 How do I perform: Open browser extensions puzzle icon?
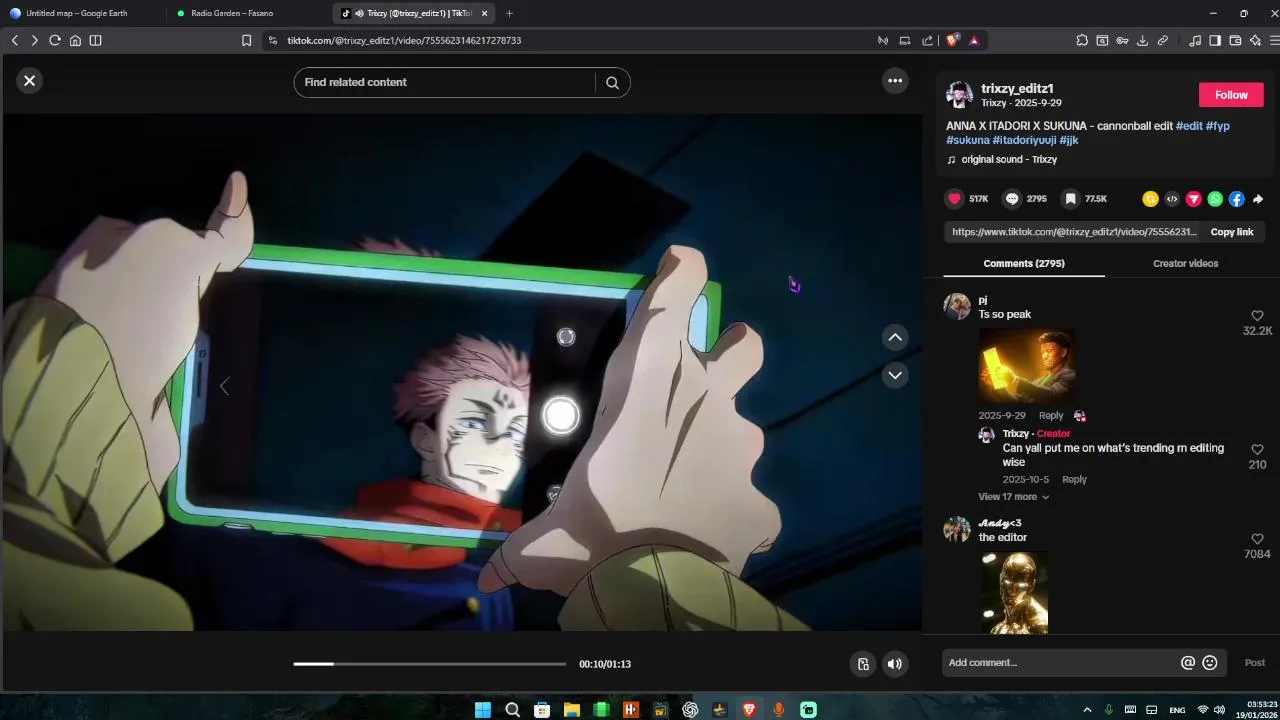[1082, 40]
